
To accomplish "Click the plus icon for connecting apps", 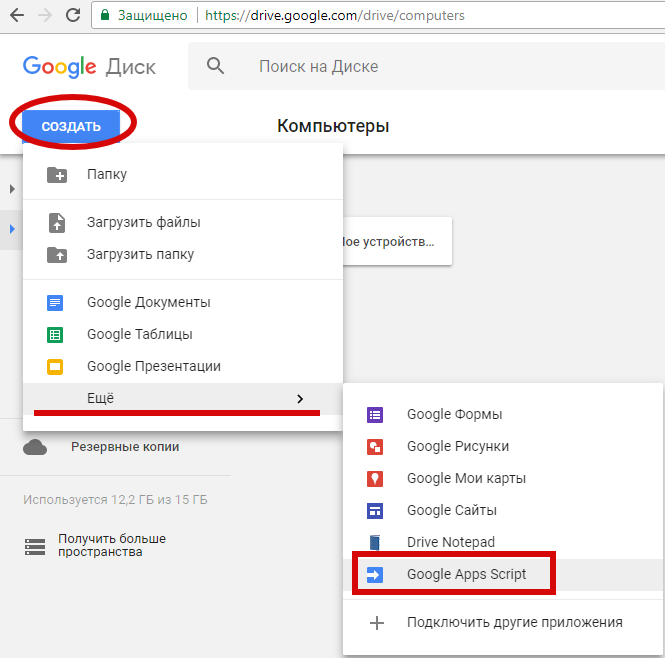I will tap(377, 623).
